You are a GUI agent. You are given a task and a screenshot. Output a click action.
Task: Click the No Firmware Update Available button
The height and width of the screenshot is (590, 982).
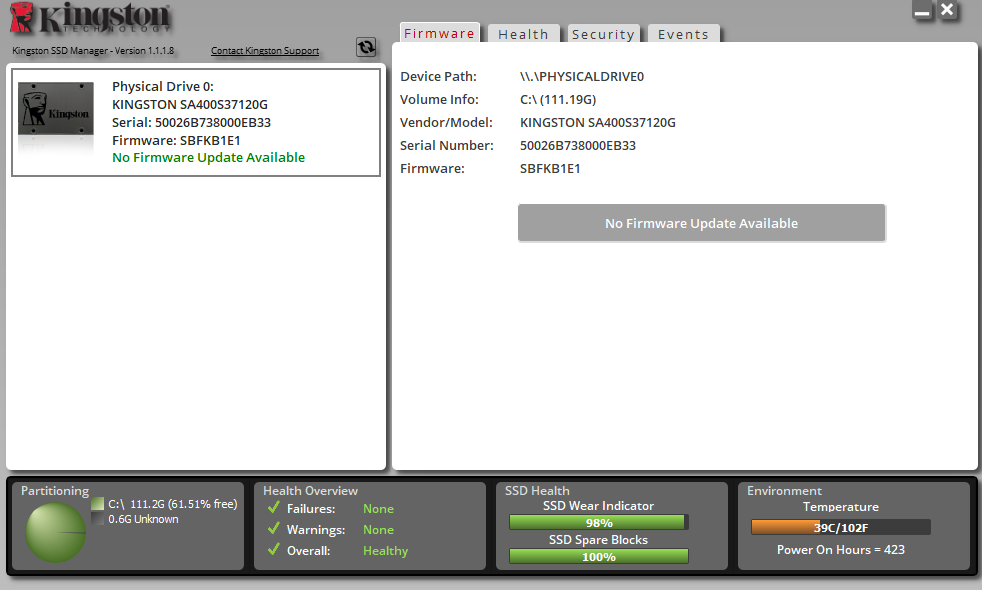(701, 223)
